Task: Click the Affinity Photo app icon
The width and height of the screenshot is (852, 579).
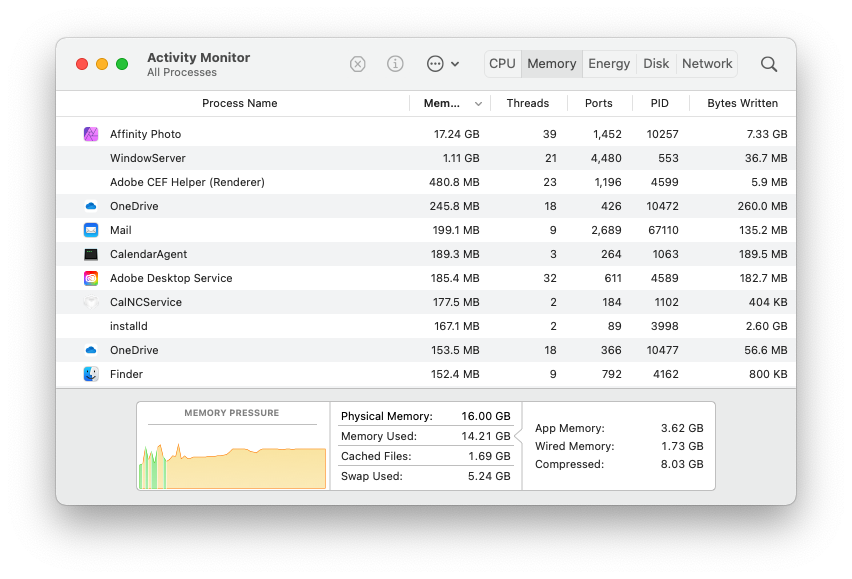Action: tap(91, 134)
